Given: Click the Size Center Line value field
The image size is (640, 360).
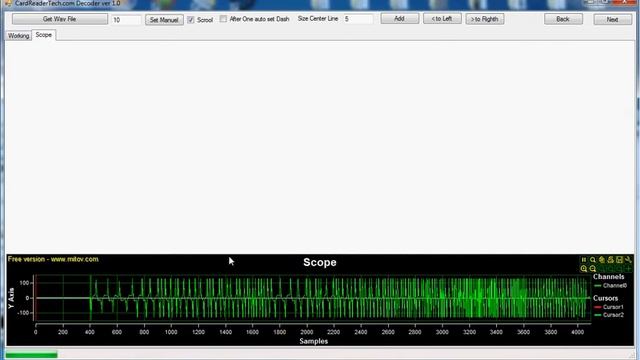Looking at the screenshot, I should coord(358,19).
